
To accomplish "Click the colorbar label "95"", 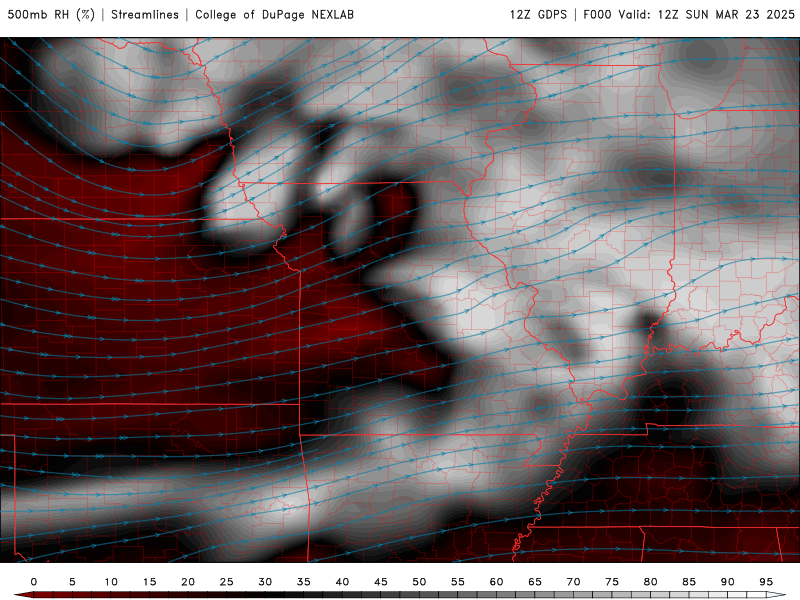I will click(x=766, y=582).
